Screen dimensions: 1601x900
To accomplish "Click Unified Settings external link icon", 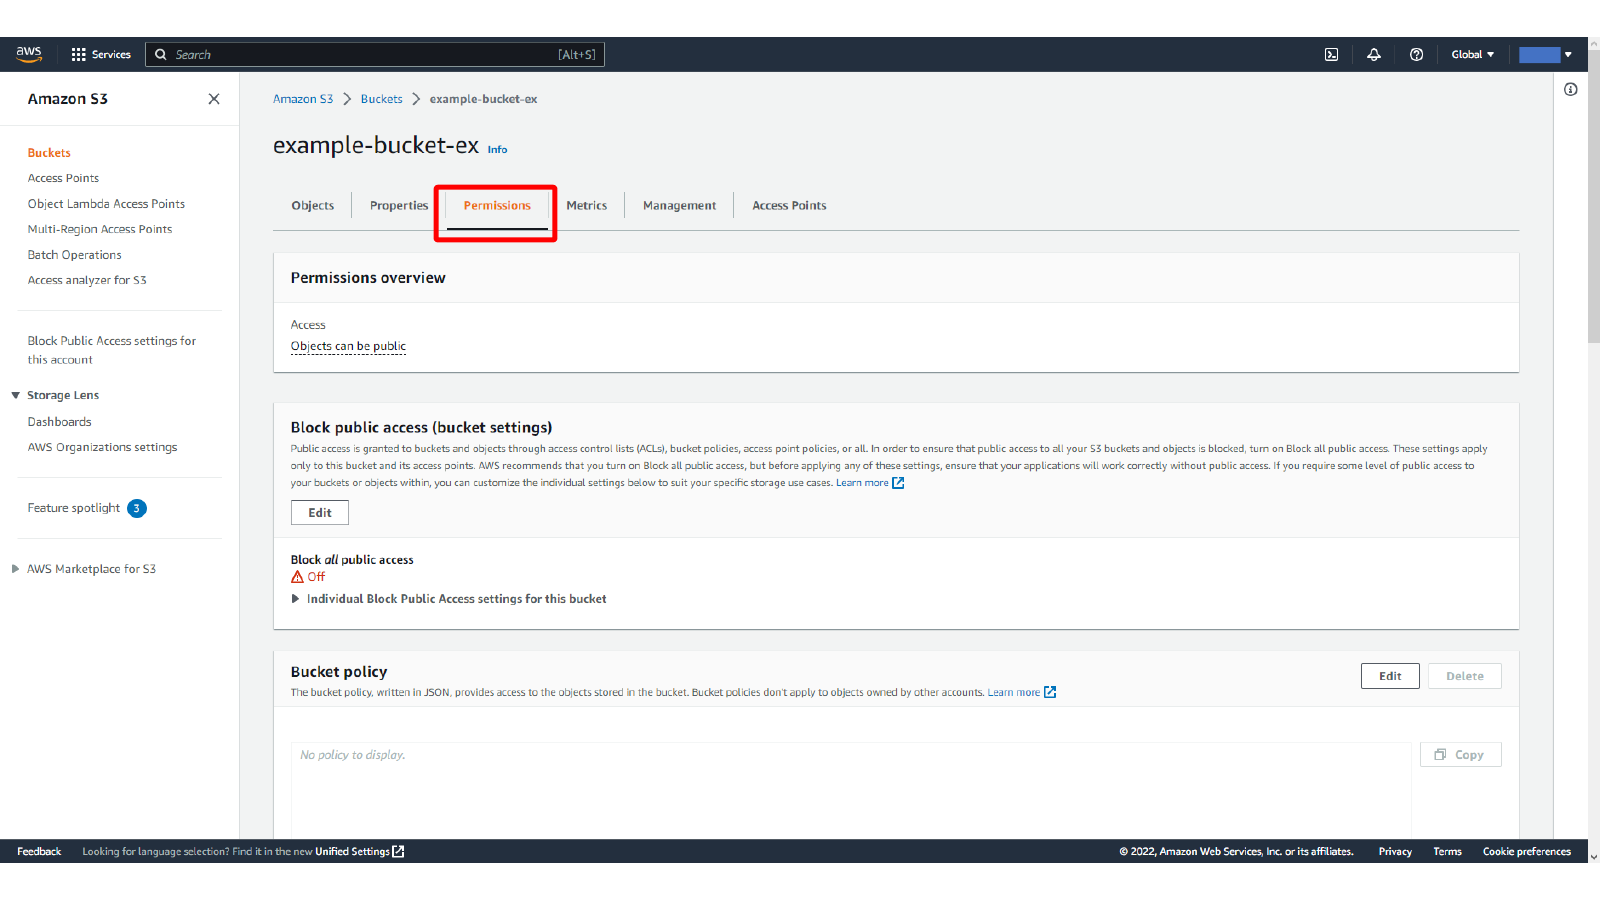I will pos(398,852).
